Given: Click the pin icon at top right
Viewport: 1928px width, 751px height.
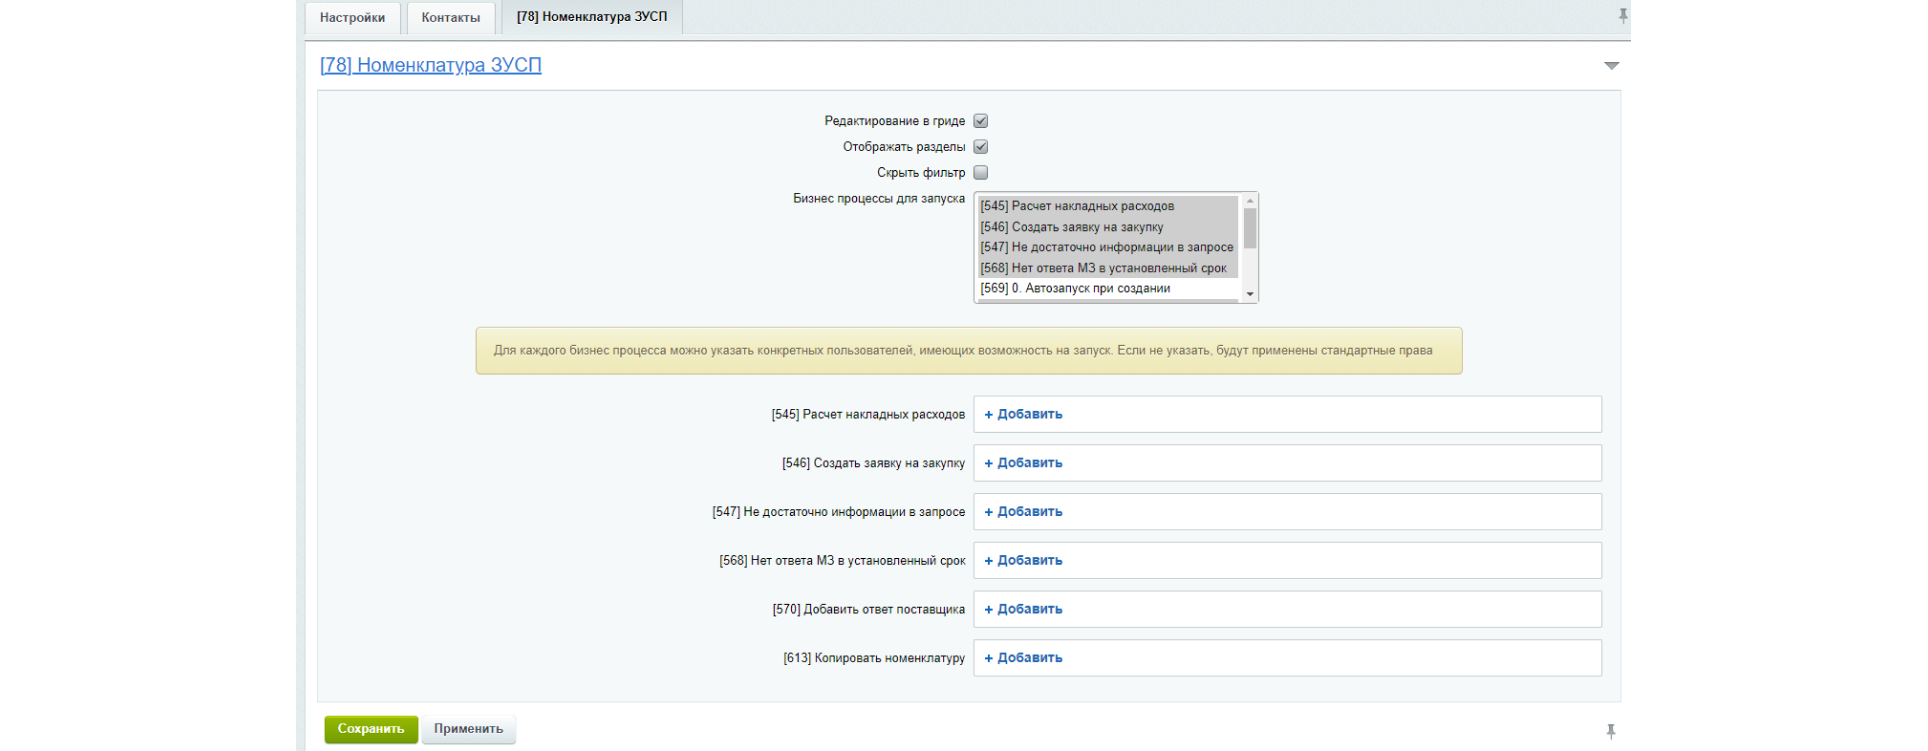Looking at the screenshot, I should (1622, 15).
